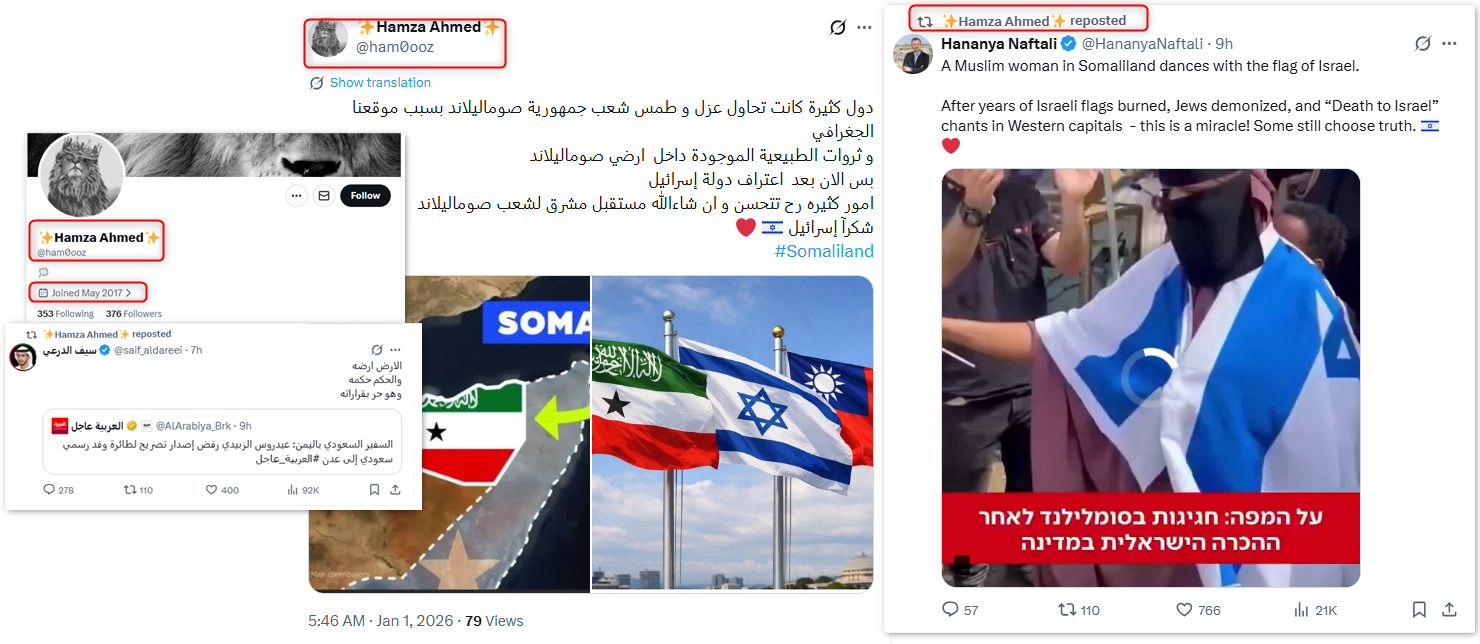Open three-dot menu on Hananya Naftali's post
1480x644 pixels.
tap(1450, 44)
